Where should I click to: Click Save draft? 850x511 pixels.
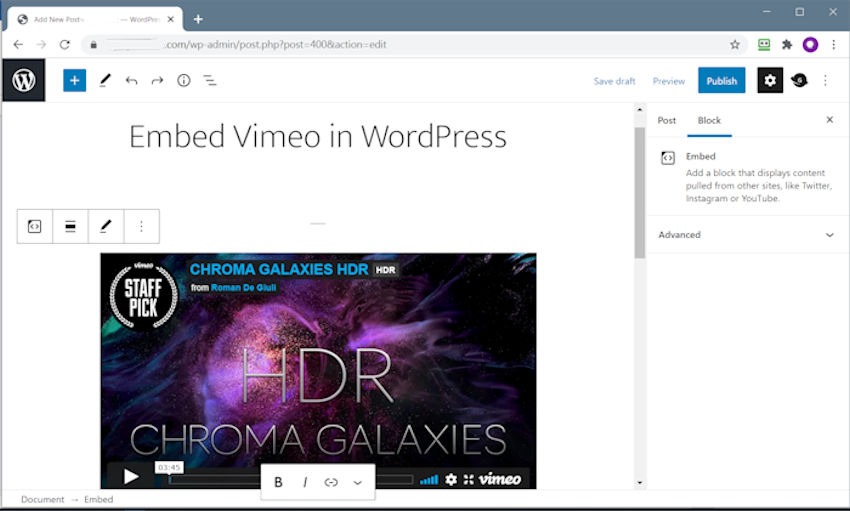(614, 81)
